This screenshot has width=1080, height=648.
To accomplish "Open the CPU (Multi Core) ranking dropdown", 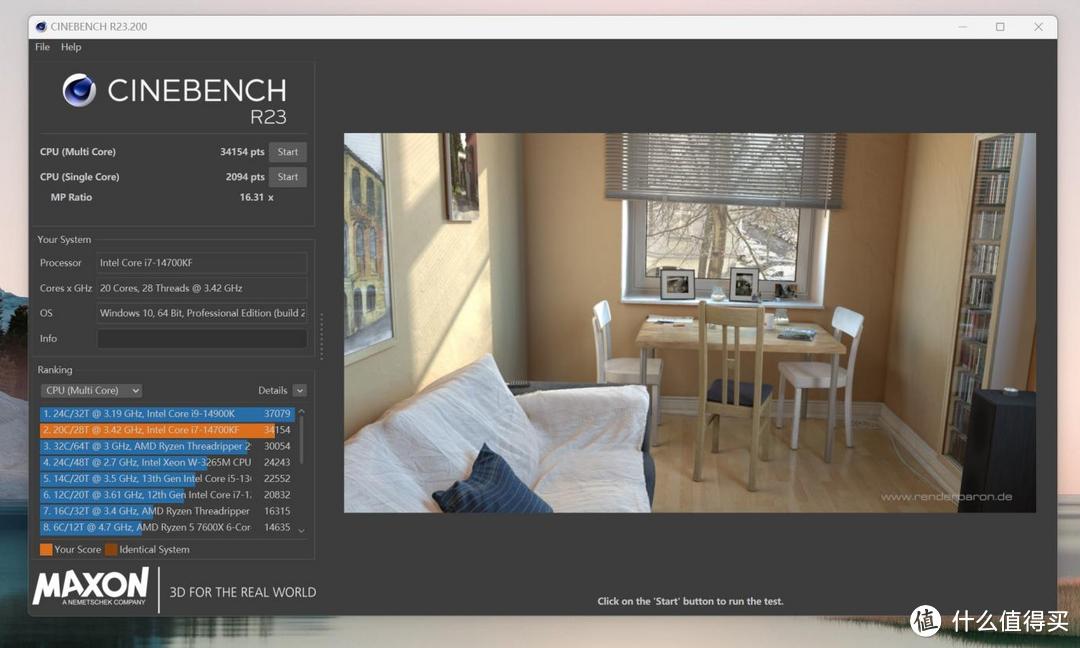I will [91, 390].
